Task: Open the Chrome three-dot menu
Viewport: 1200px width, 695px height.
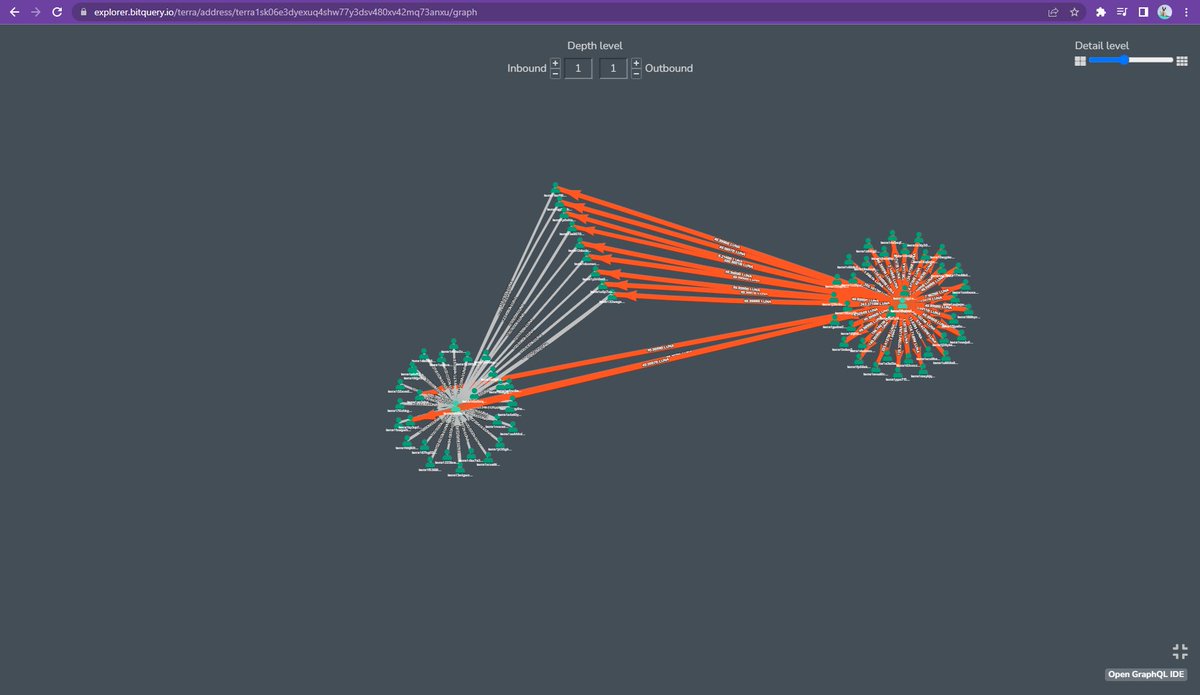Action: [1186, 12]
